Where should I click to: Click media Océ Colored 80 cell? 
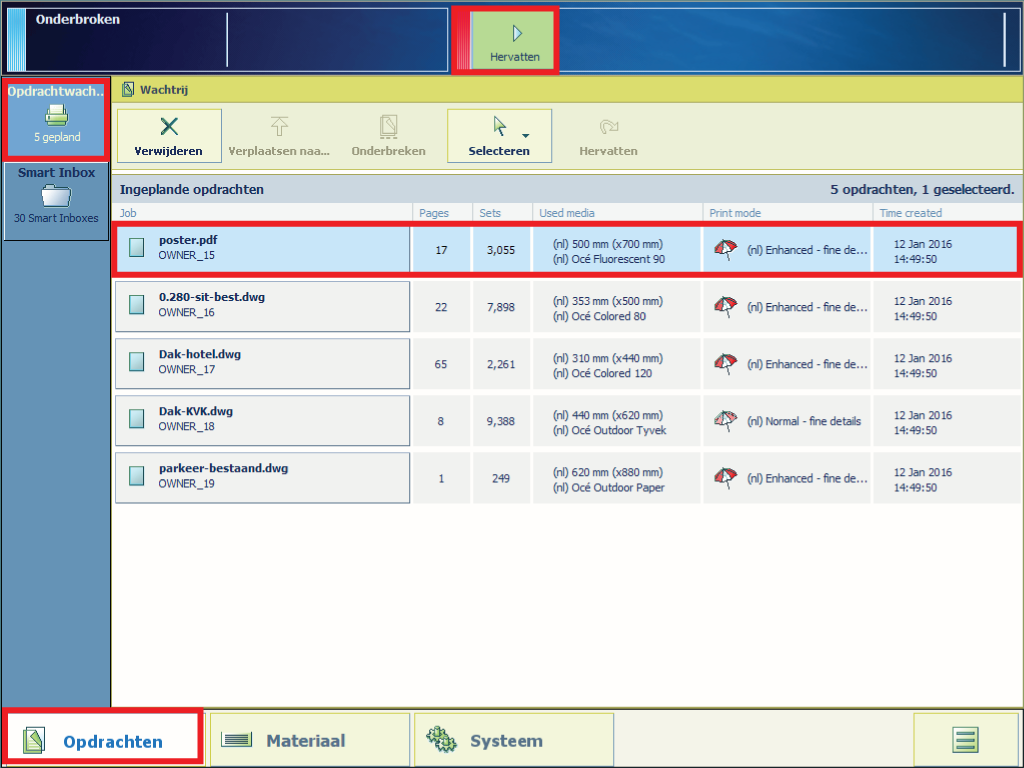pyautogui.click(x=617, y=307)
